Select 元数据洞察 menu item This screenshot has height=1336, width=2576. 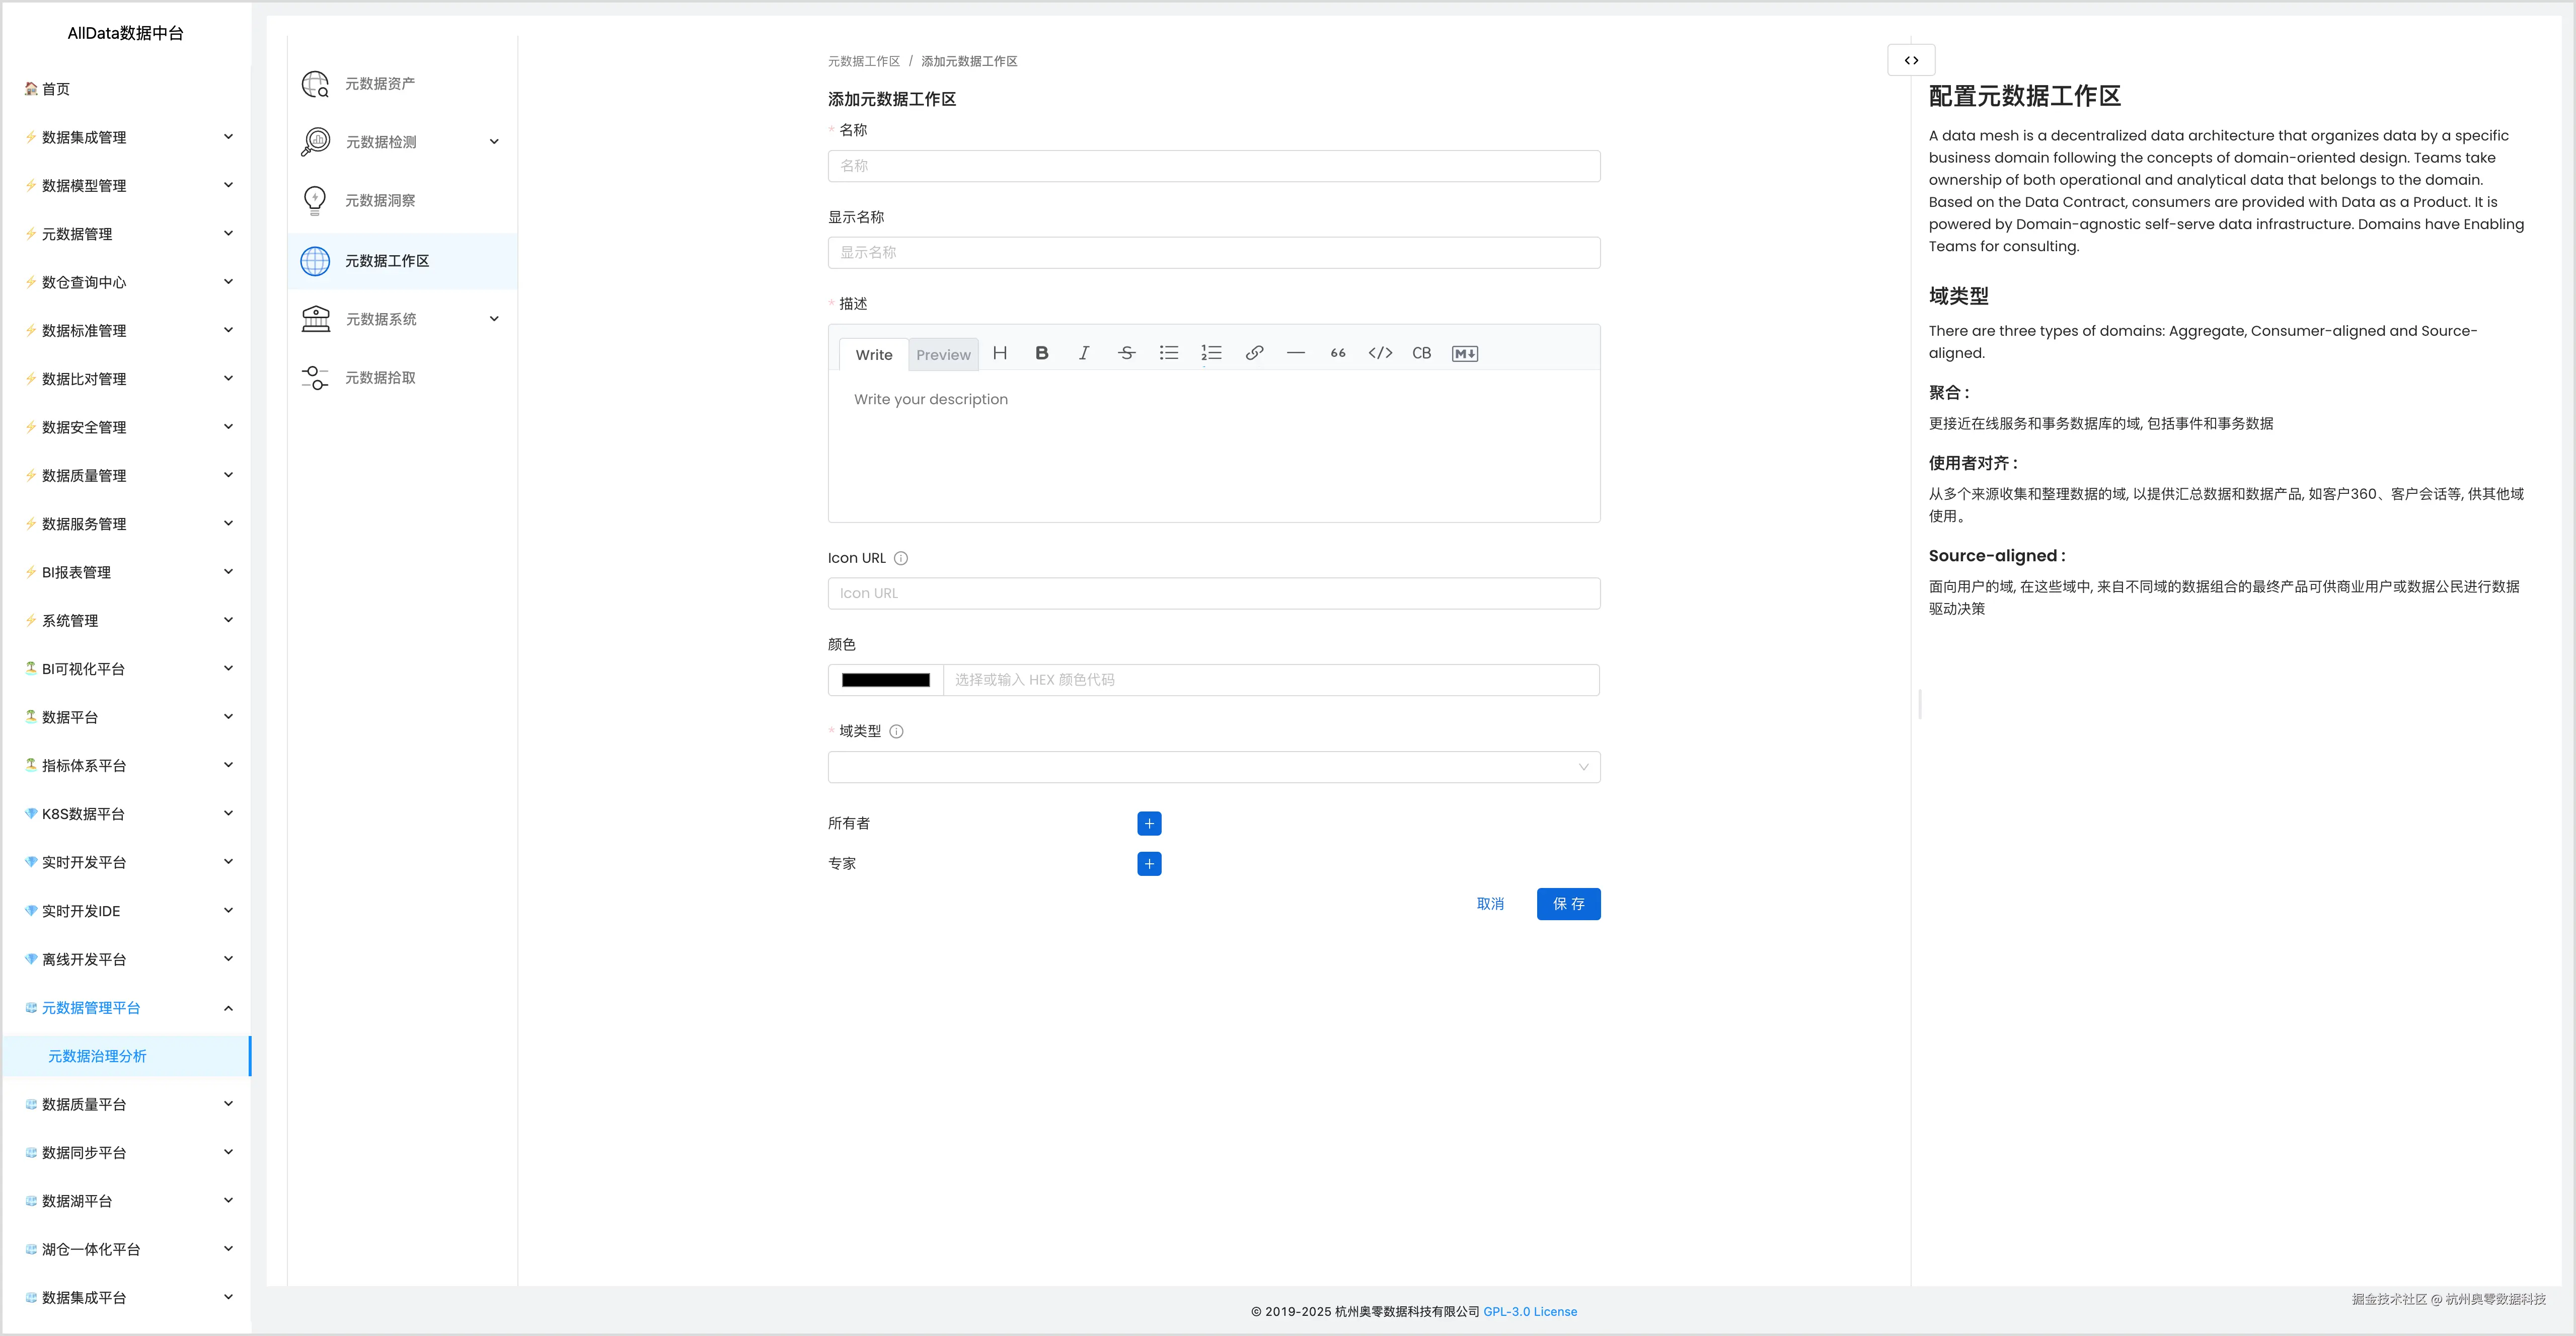[x=380, y=200]
